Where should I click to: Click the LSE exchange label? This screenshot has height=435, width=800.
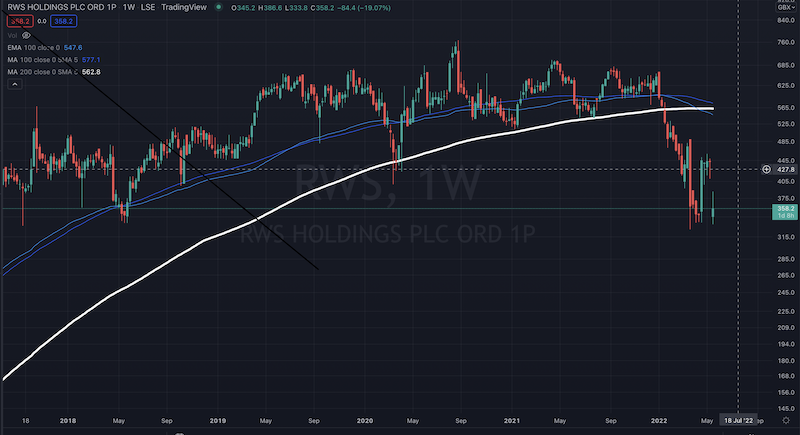click(148, 7)
